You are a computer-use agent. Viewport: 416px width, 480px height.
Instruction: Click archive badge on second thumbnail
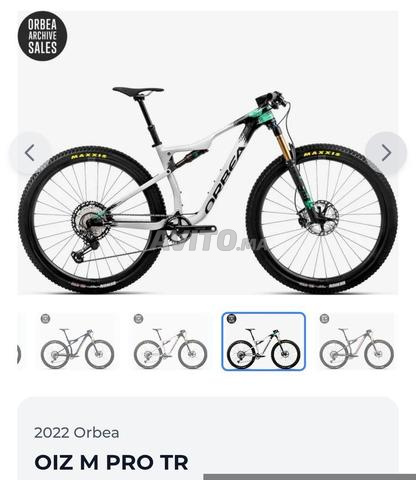pos(138,319)
